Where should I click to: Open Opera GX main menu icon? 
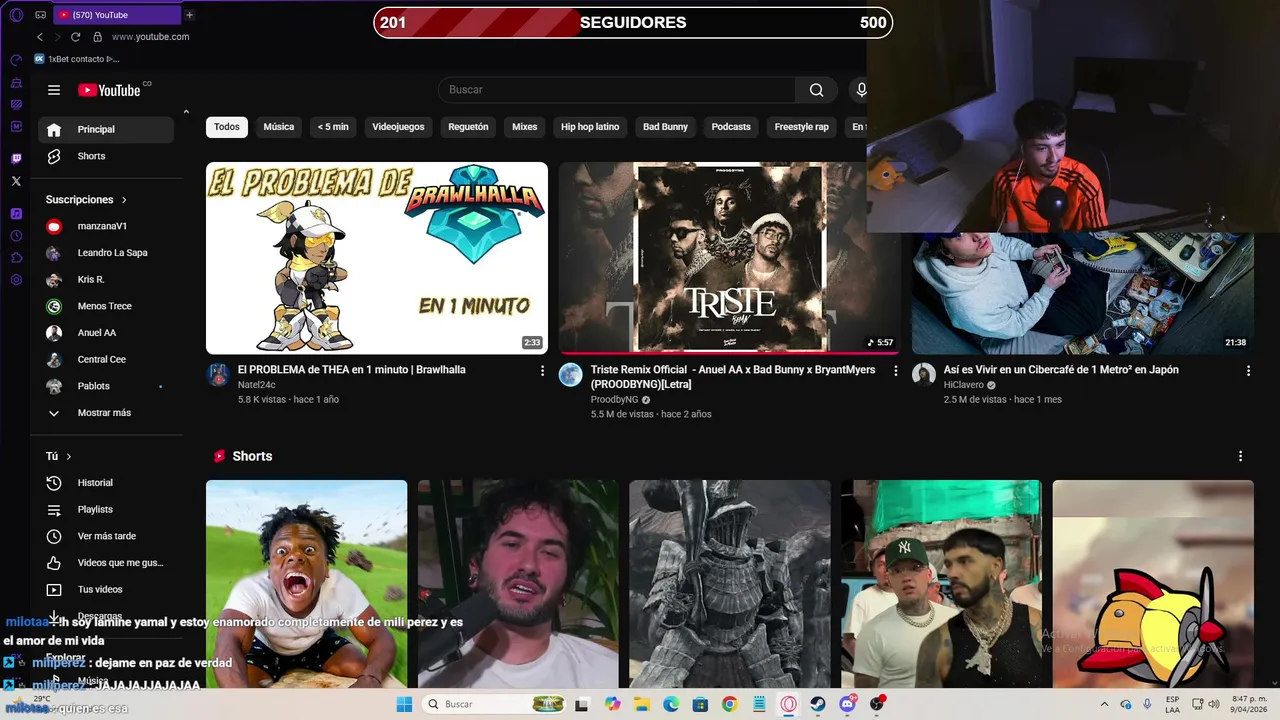16,15
